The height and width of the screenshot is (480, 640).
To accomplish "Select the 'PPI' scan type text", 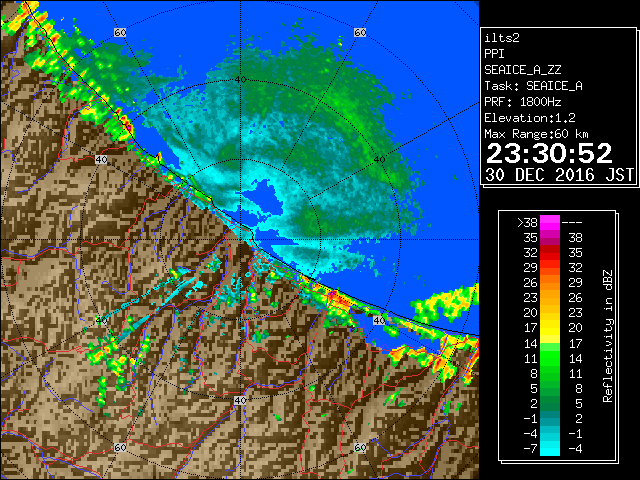I will 494,54.
